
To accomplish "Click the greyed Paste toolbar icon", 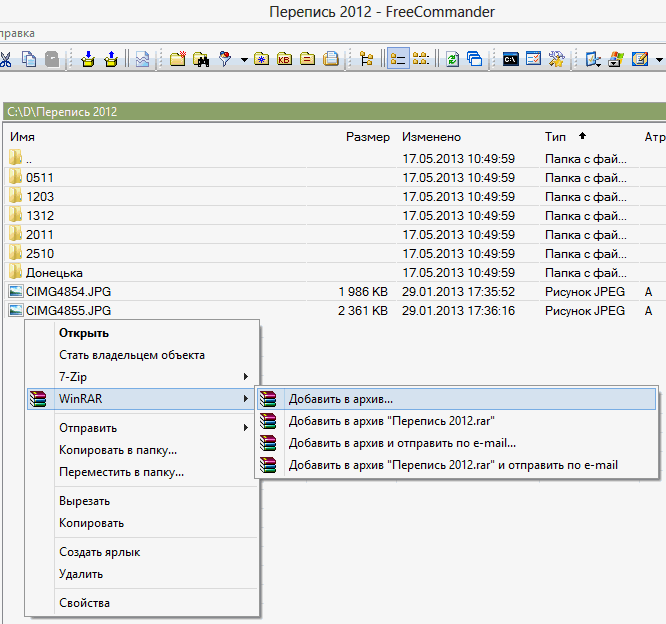I will pos(52,59).
